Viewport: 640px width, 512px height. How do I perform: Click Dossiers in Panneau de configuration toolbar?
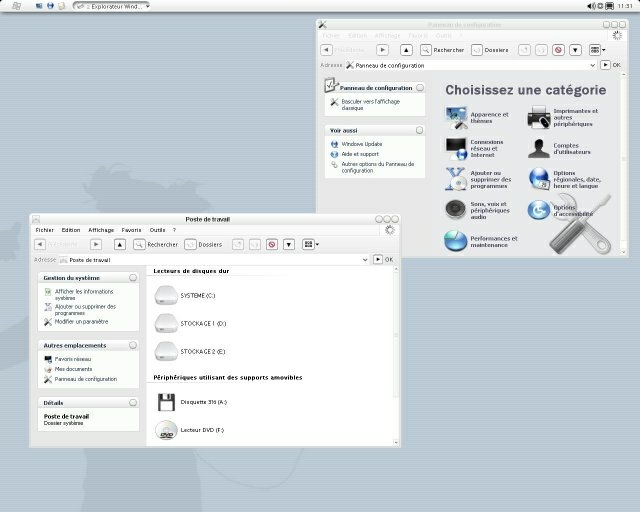tap(490, 50)
